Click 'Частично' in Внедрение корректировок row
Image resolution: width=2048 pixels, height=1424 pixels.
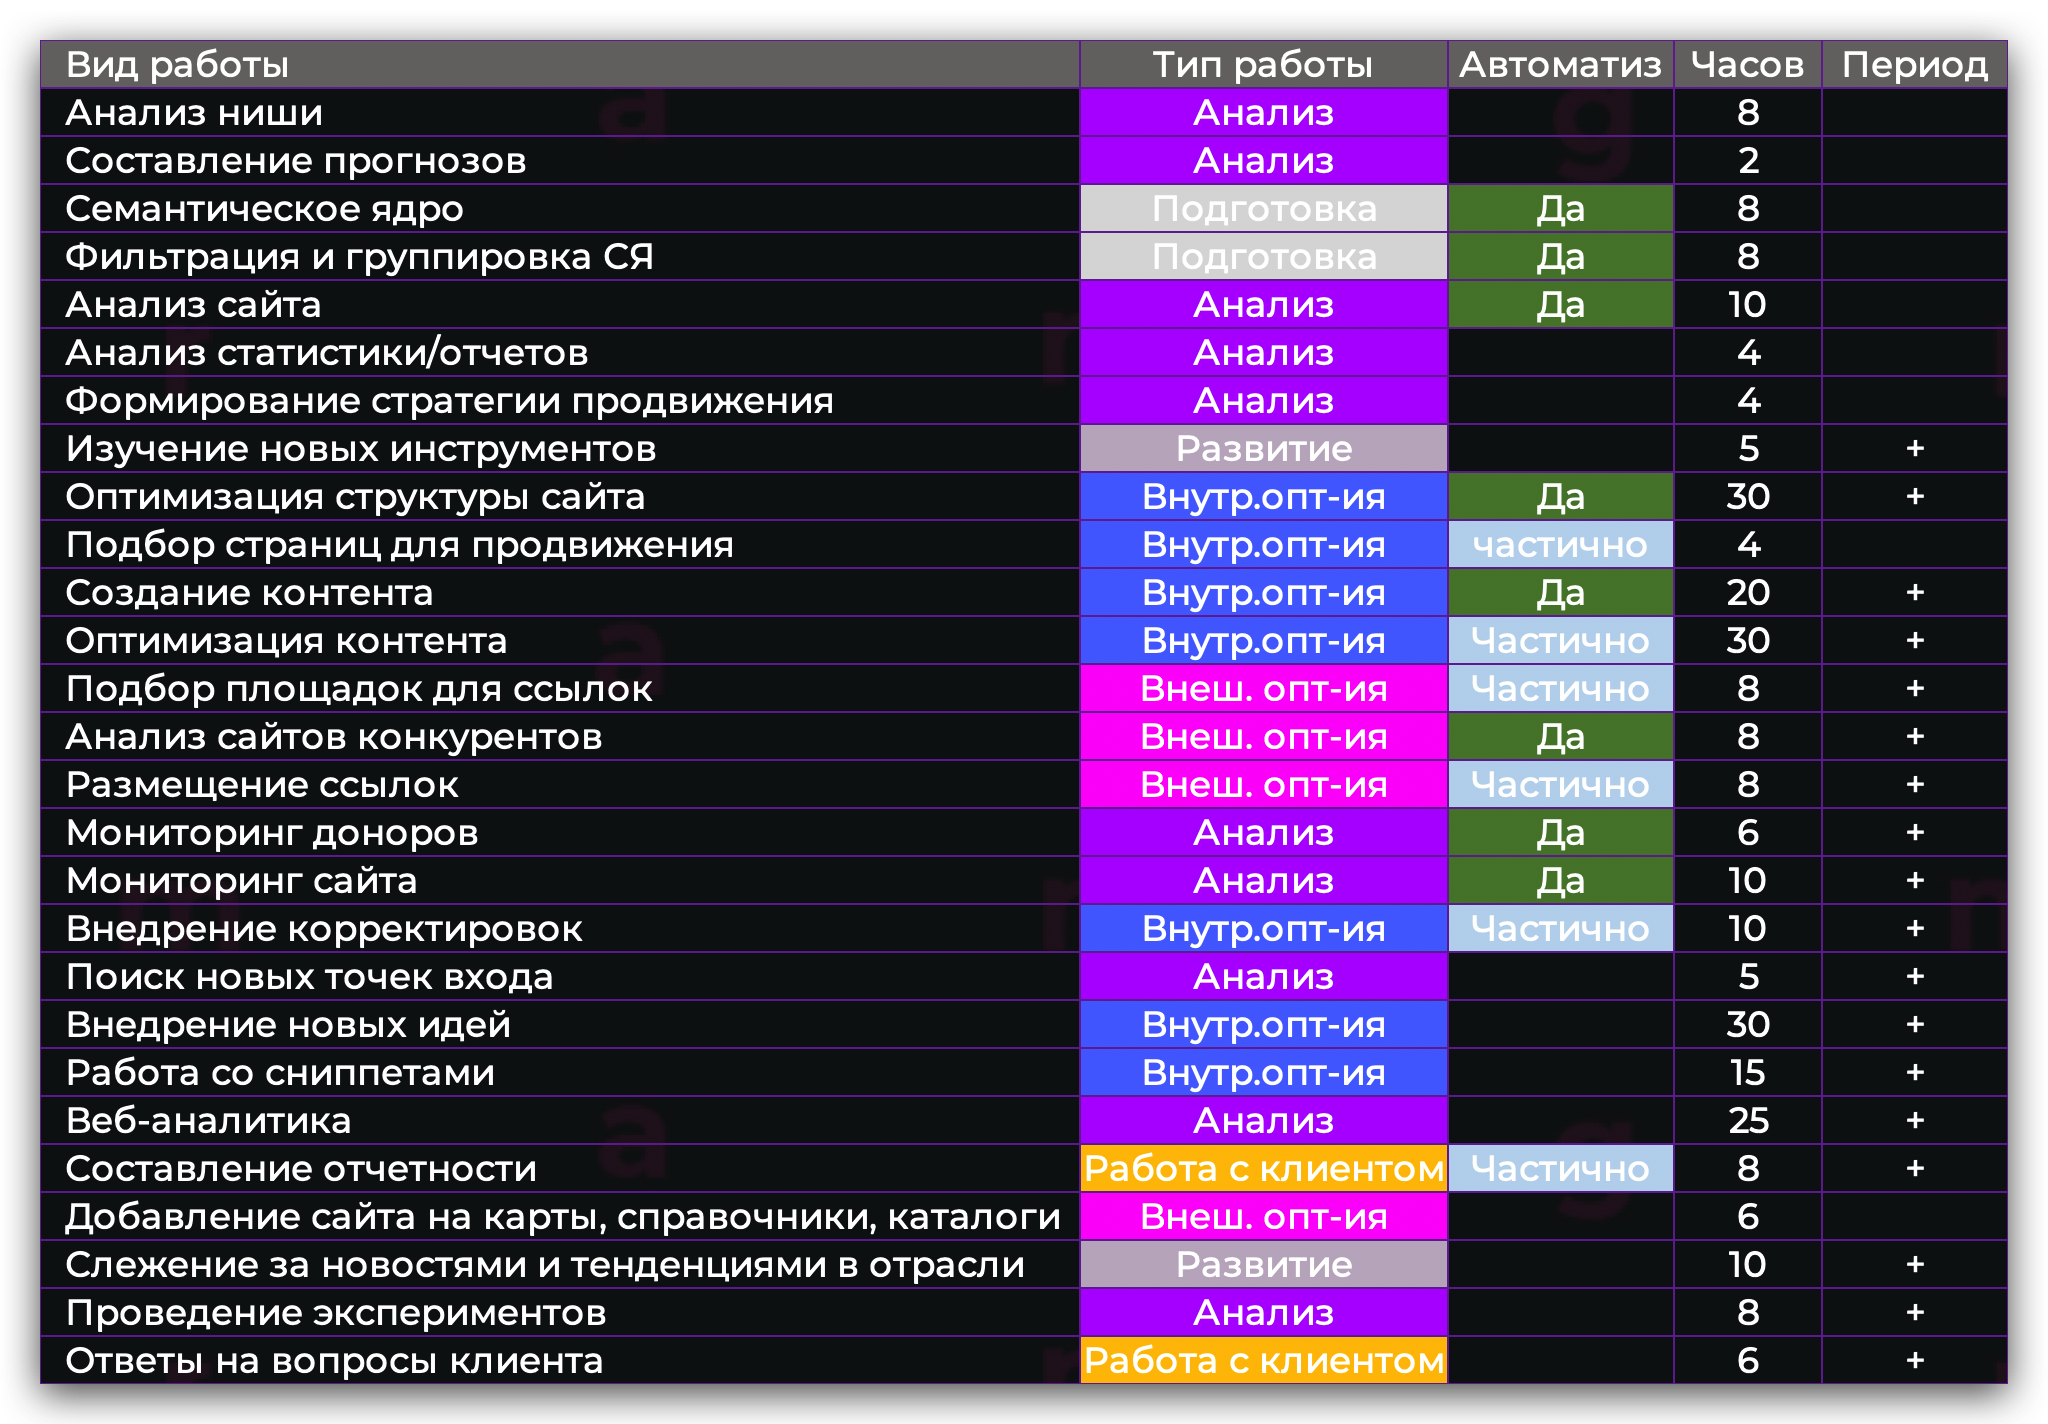[1561, 929]
